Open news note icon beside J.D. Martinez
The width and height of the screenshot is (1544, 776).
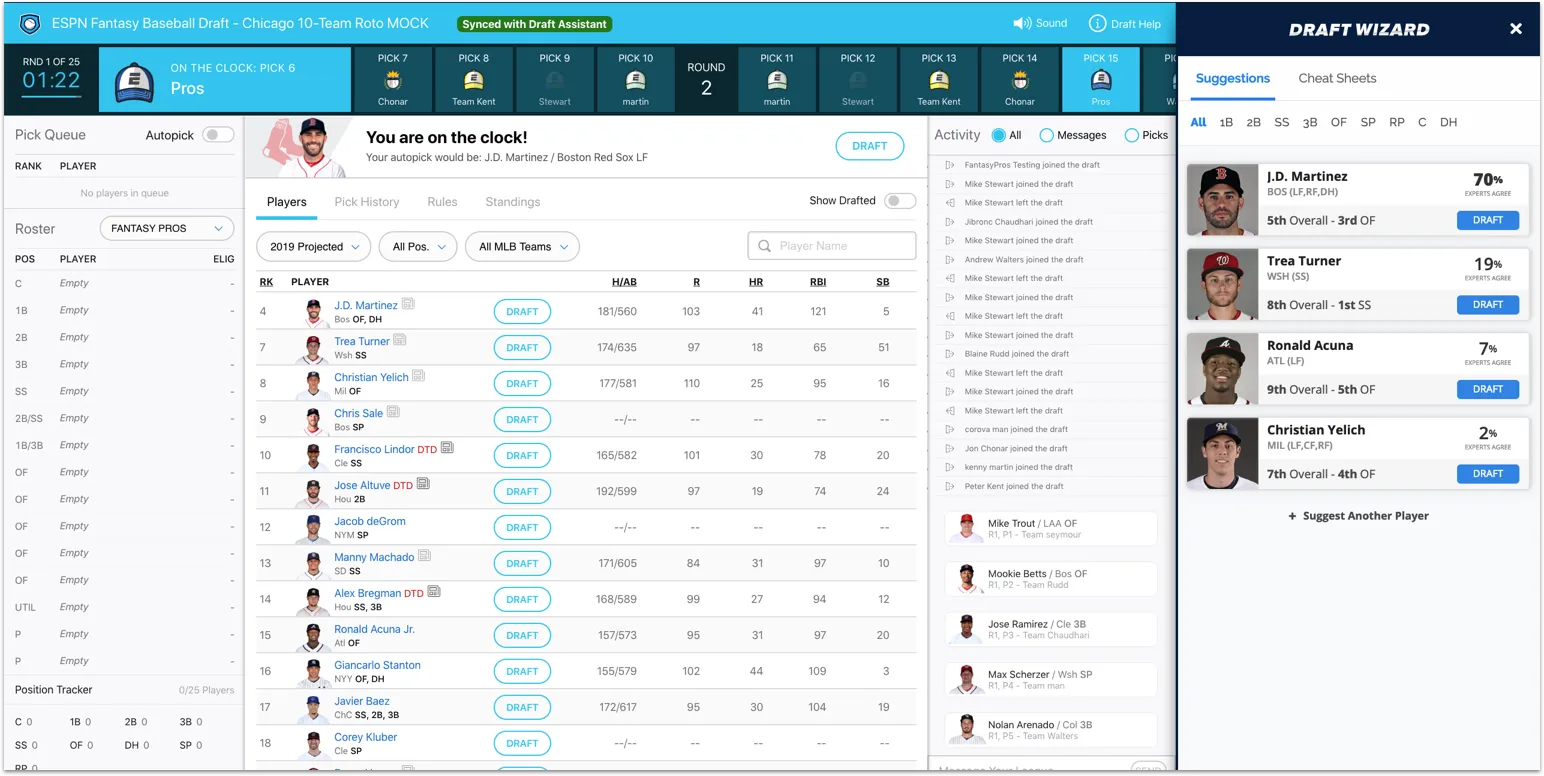(408, 304)
